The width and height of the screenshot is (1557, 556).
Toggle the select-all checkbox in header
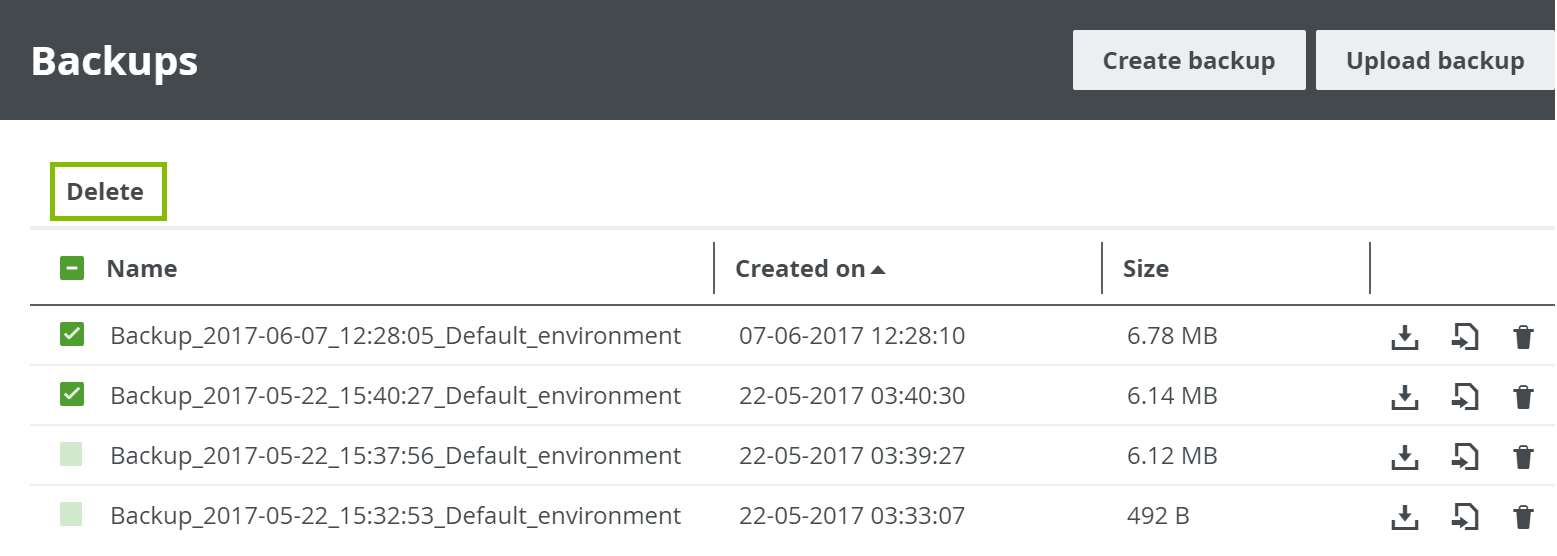(x=71, y=268)
